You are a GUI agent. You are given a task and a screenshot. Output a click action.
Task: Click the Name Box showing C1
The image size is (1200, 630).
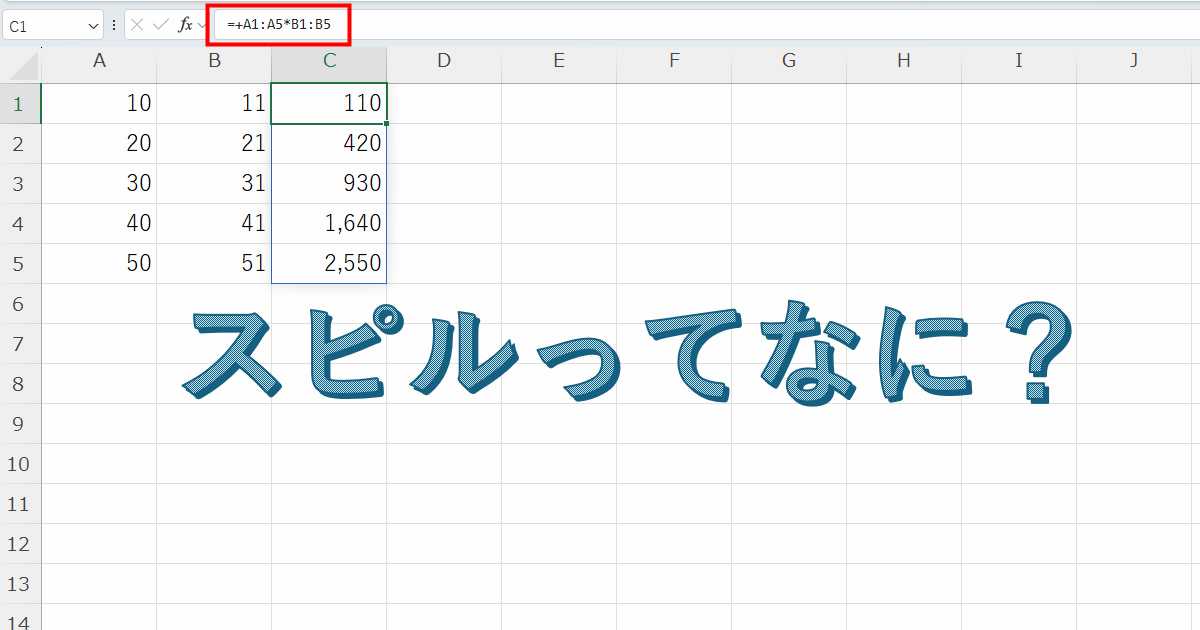[45, 25]
